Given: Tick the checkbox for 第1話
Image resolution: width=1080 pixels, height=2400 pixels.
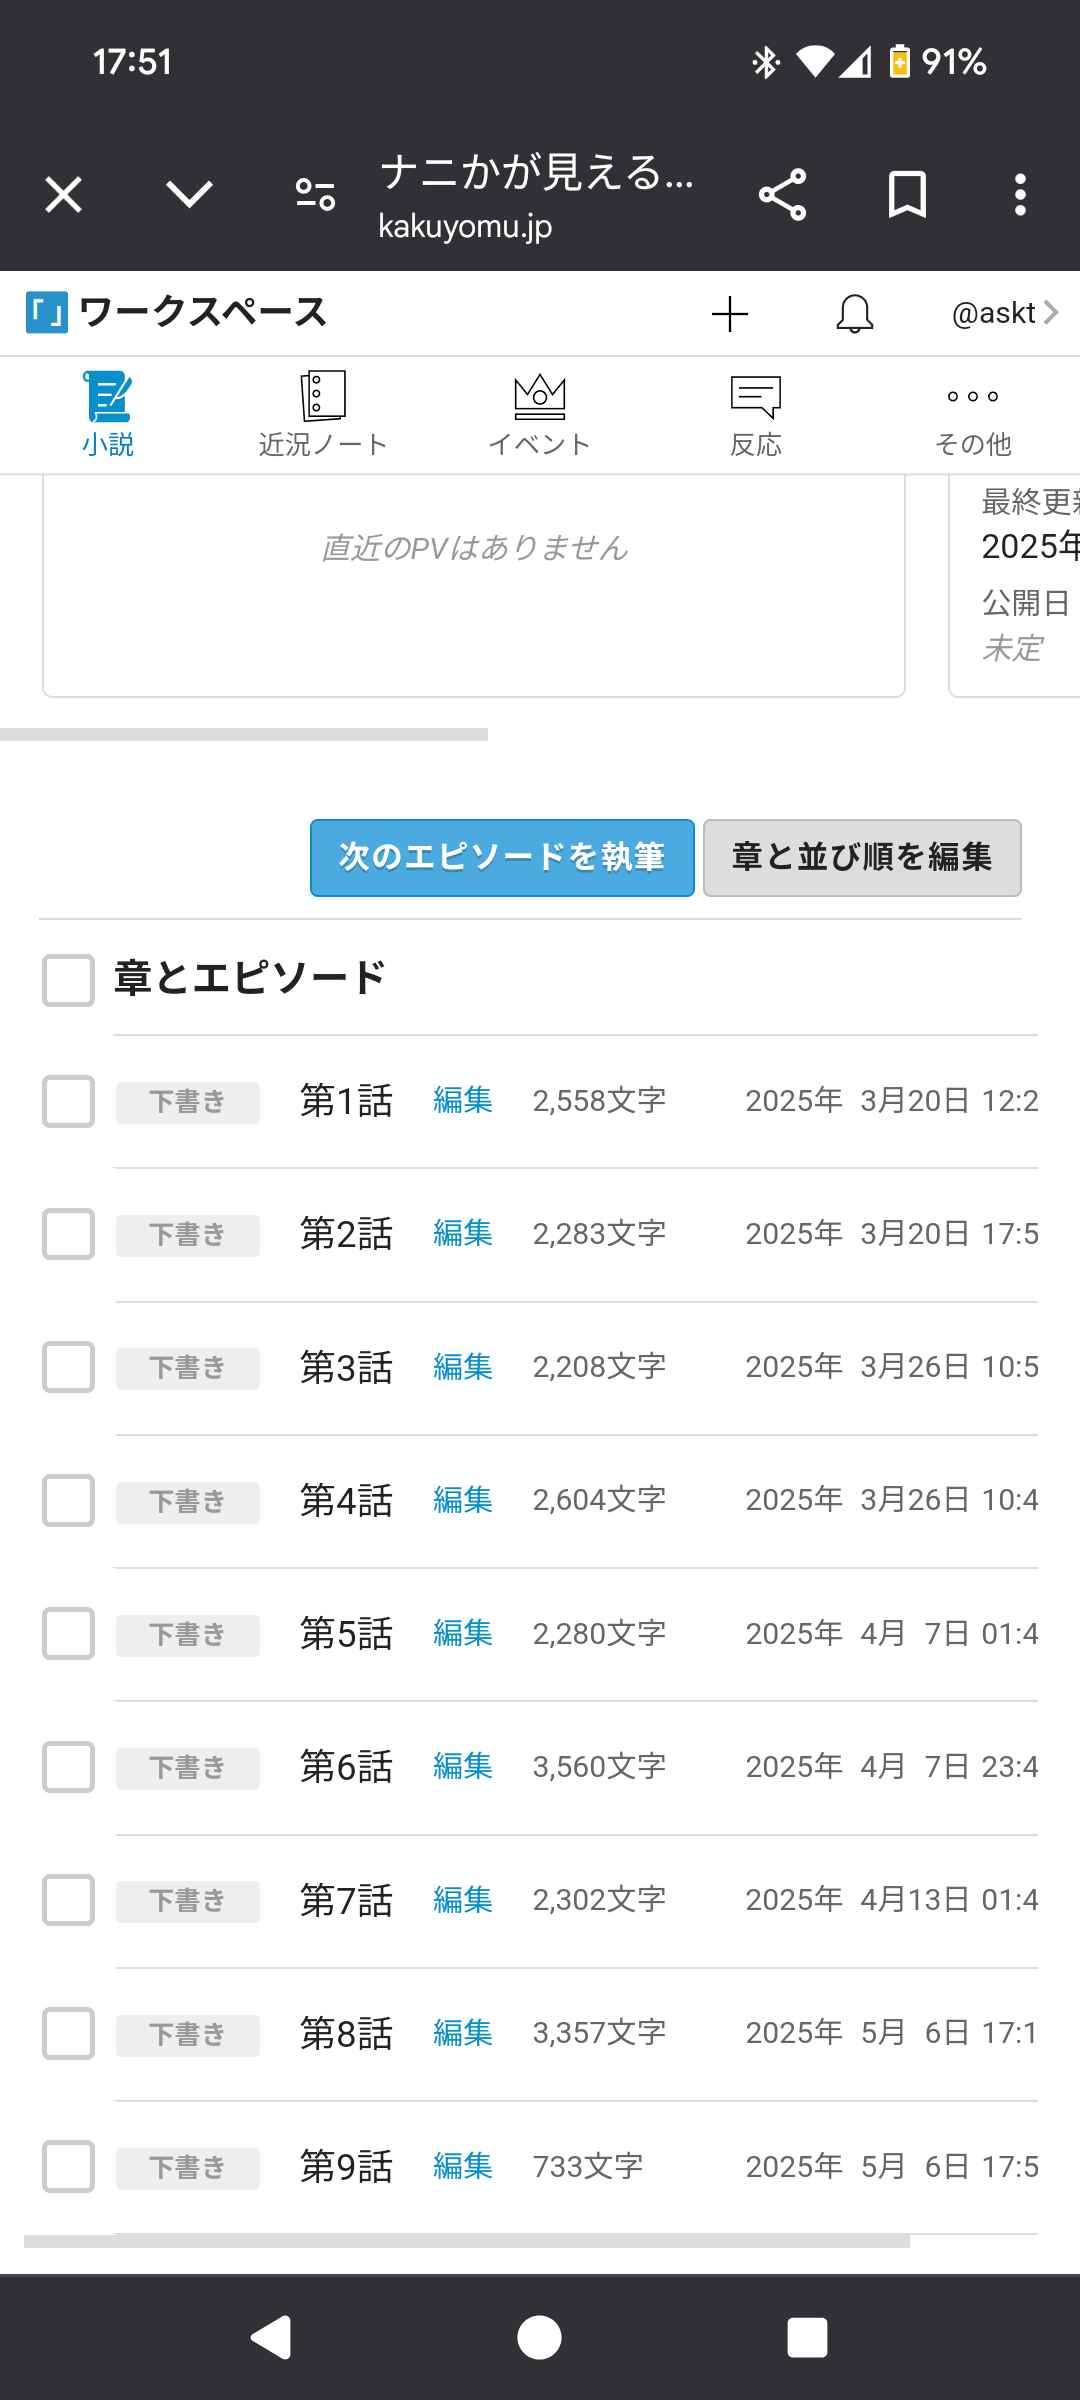Looking at the screenshot, I should coord(68,1101).
